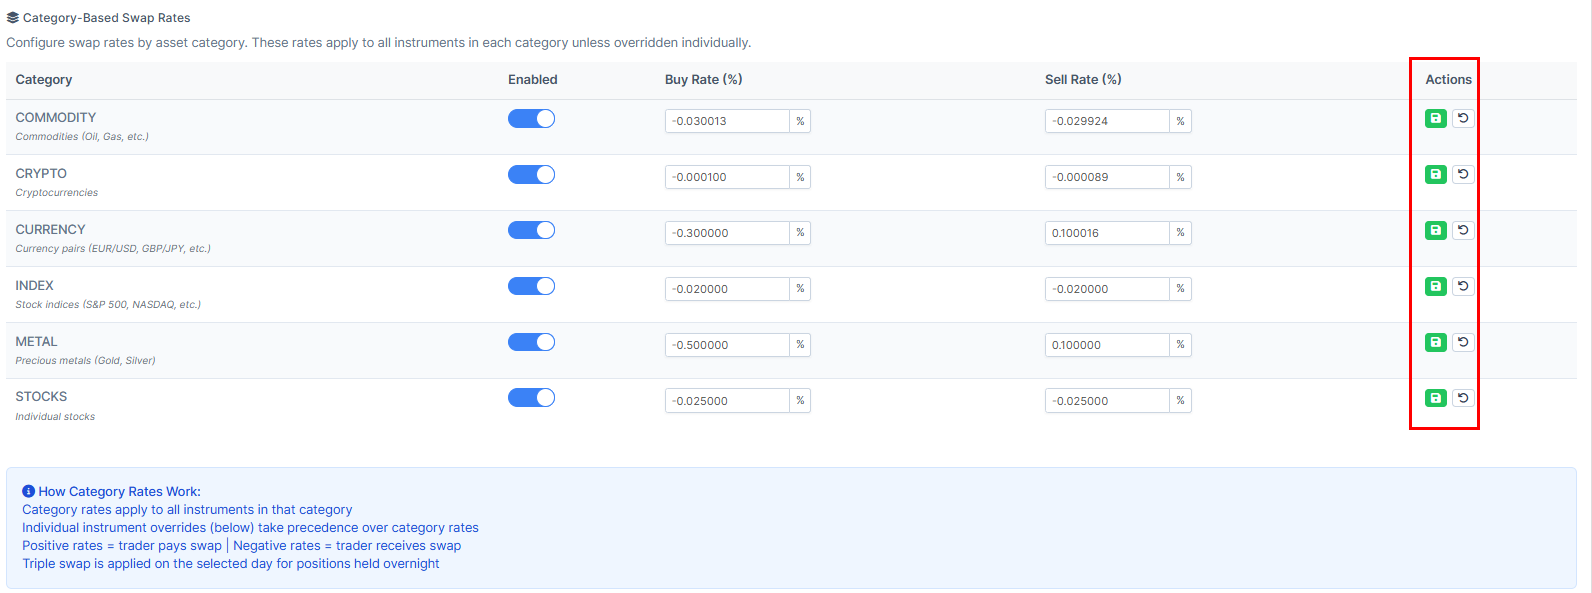This screenshot has height=593, width=1592.
Task: Toggle the CRYPTO category enabled switch
Action: [531, 175]
